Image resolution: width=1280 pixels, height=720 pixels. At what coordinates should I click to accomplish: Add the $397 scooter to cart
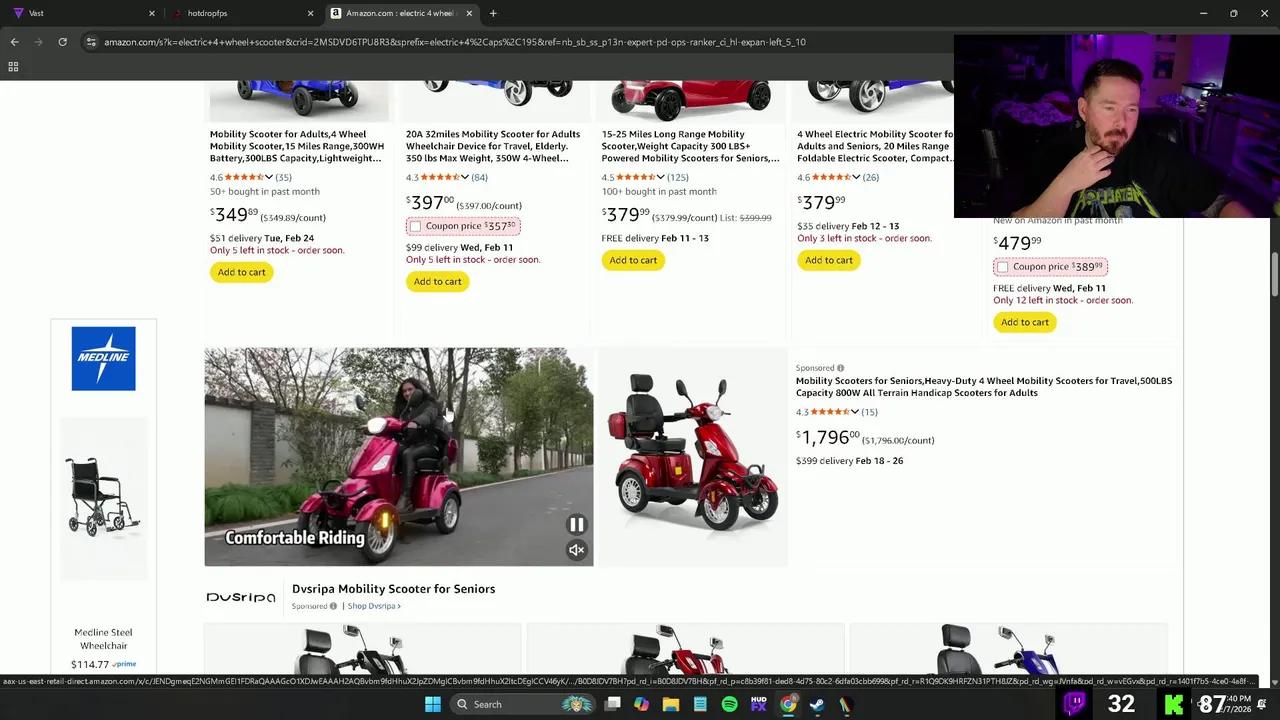coord(438,281)
